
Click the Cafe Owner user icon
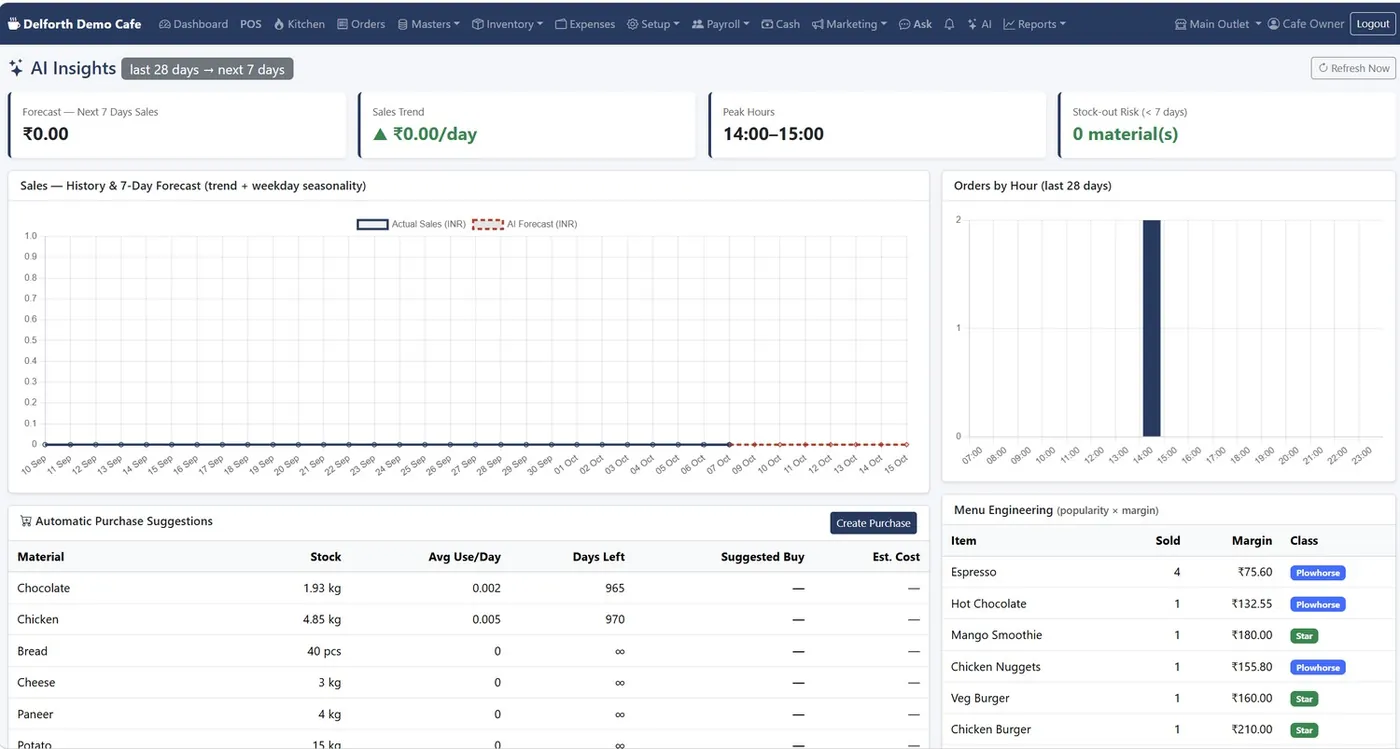(1273, 24)
